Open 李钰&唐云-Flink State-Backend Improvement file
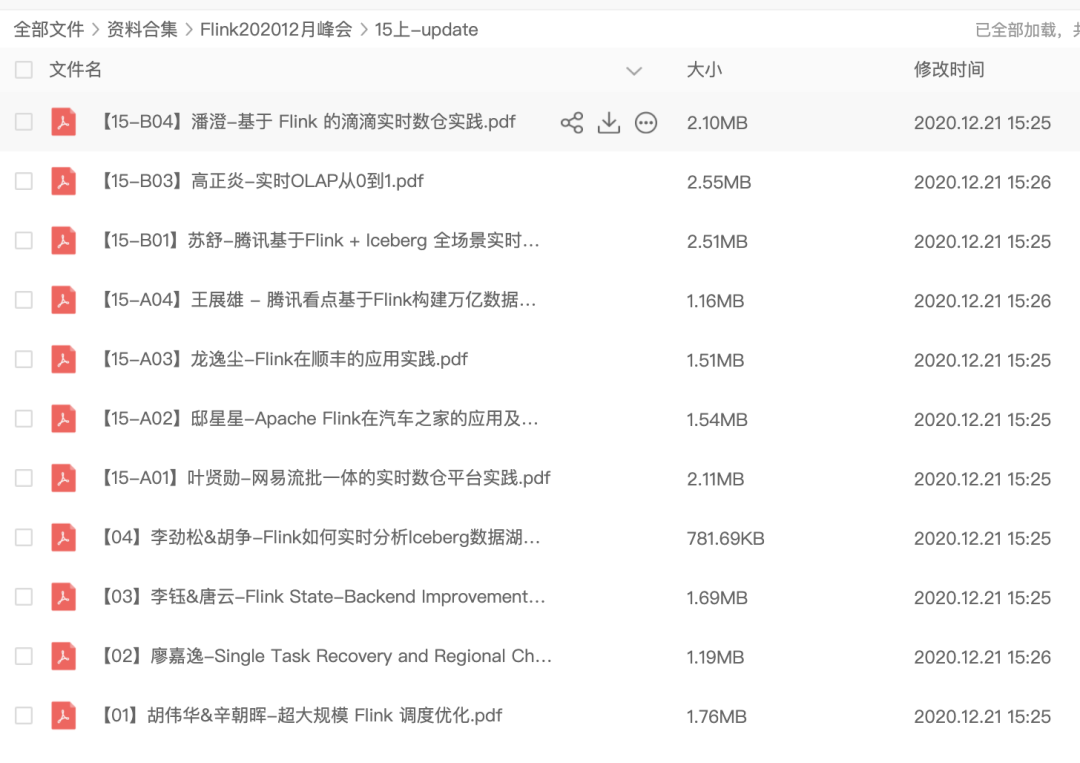This screenshot has width=1080, height=763. click(x=322, y=596)
